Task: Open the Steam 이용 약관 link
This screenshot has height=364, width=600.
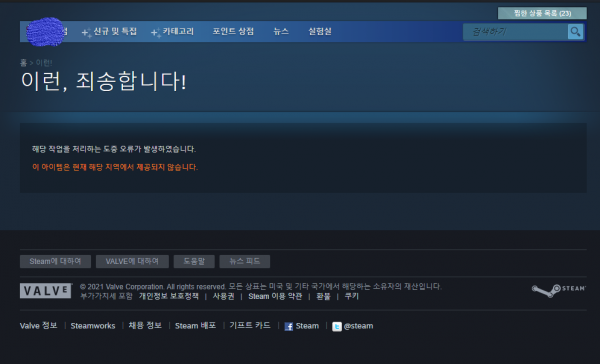Action: click(x=275, y=296)
